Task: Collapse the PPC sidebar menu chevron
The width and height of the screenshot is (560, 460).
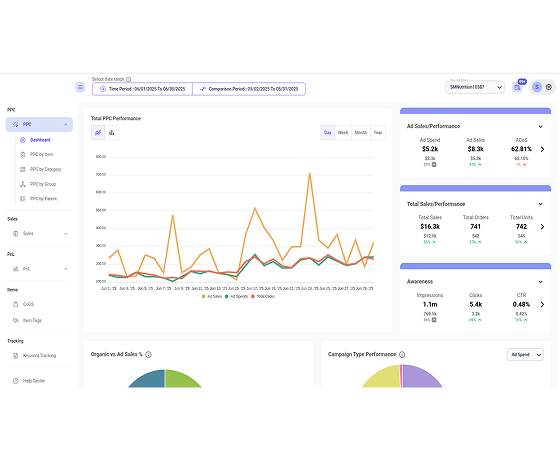Action: (x=66, y=124)
